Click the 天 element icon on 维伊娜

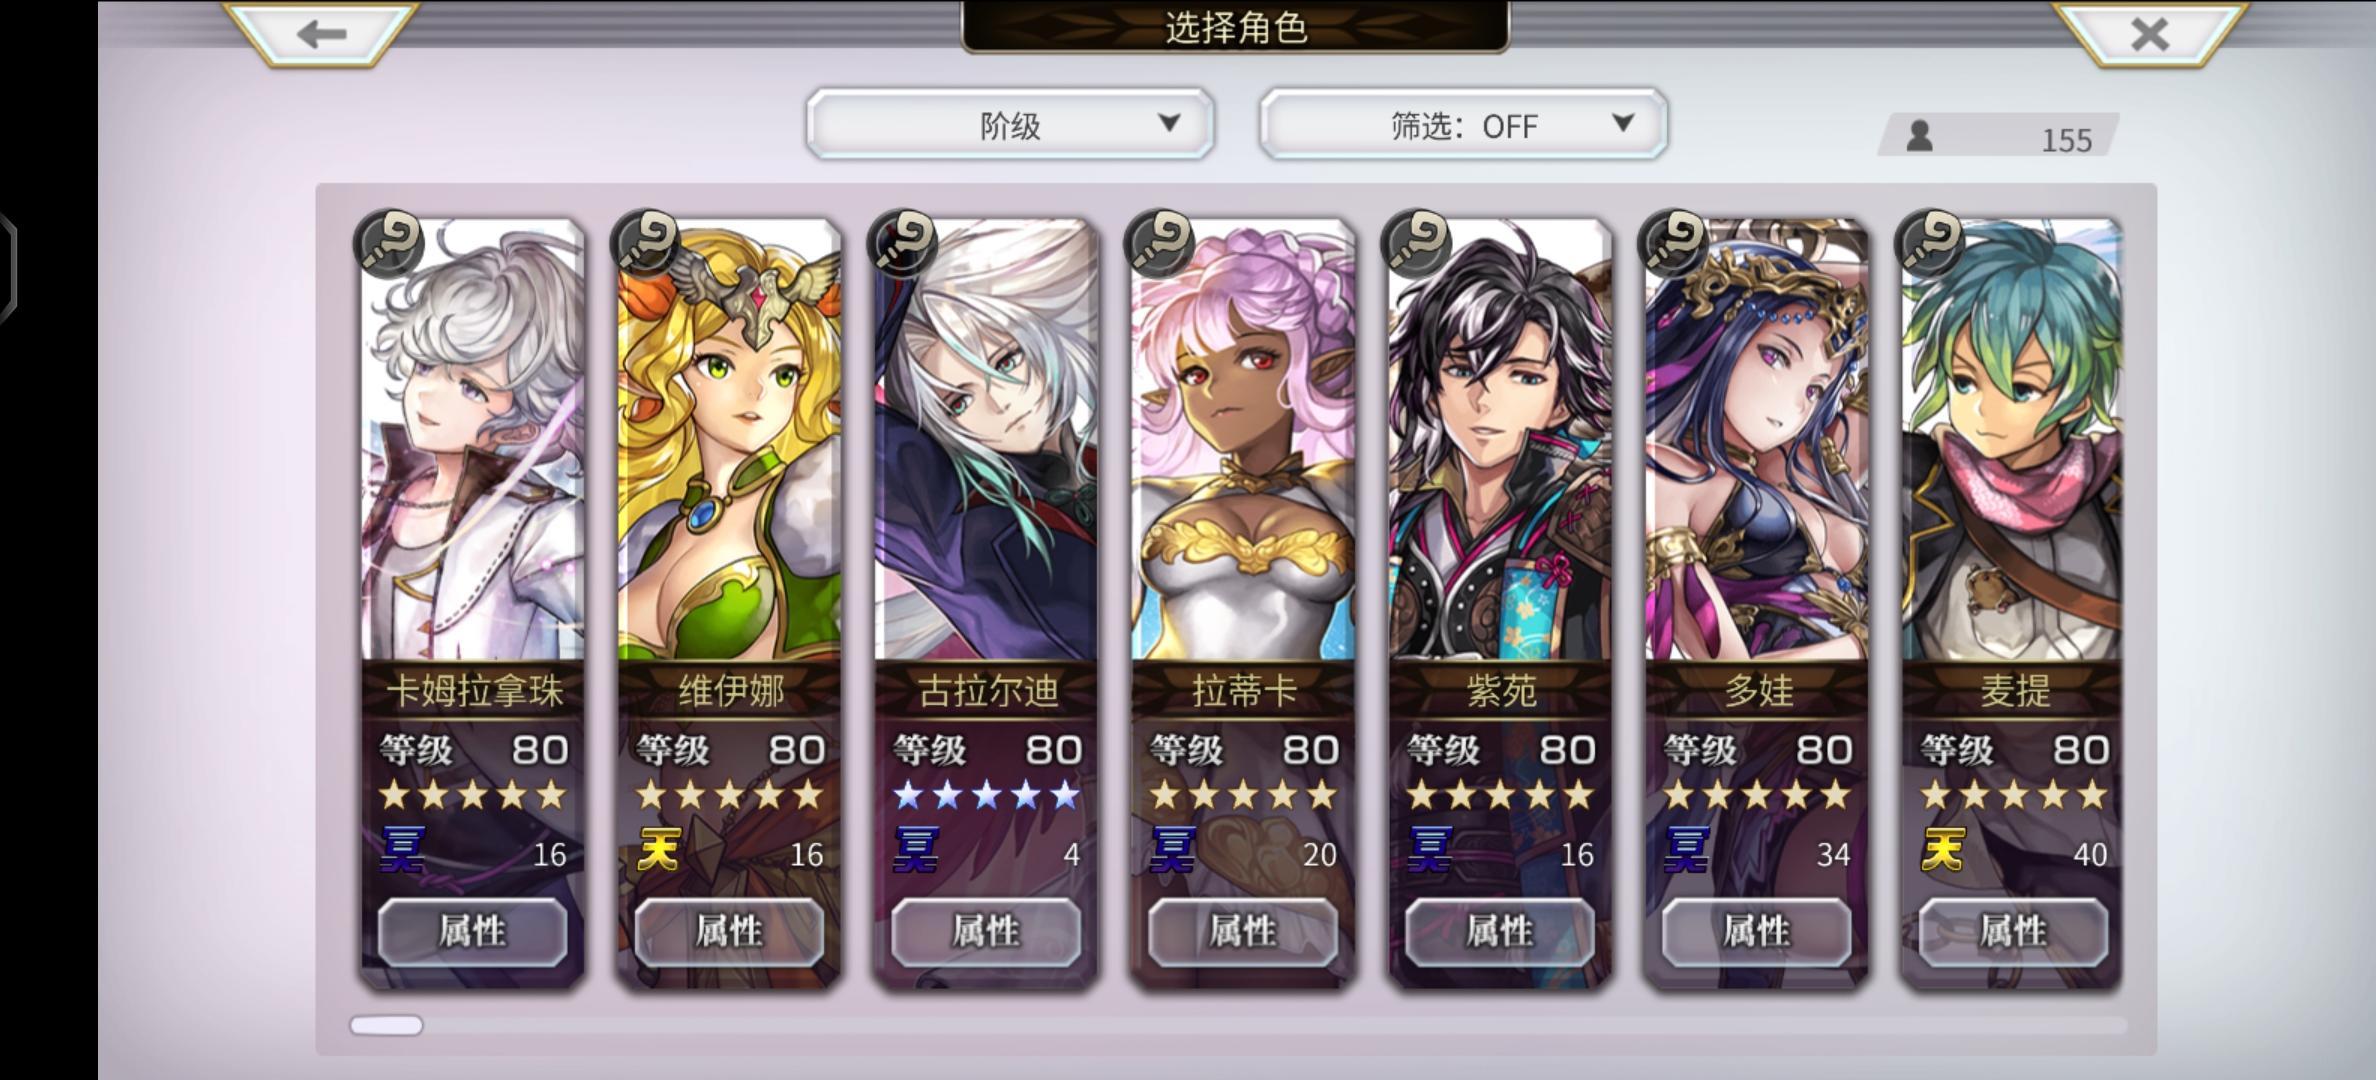(x=658, y=851)
